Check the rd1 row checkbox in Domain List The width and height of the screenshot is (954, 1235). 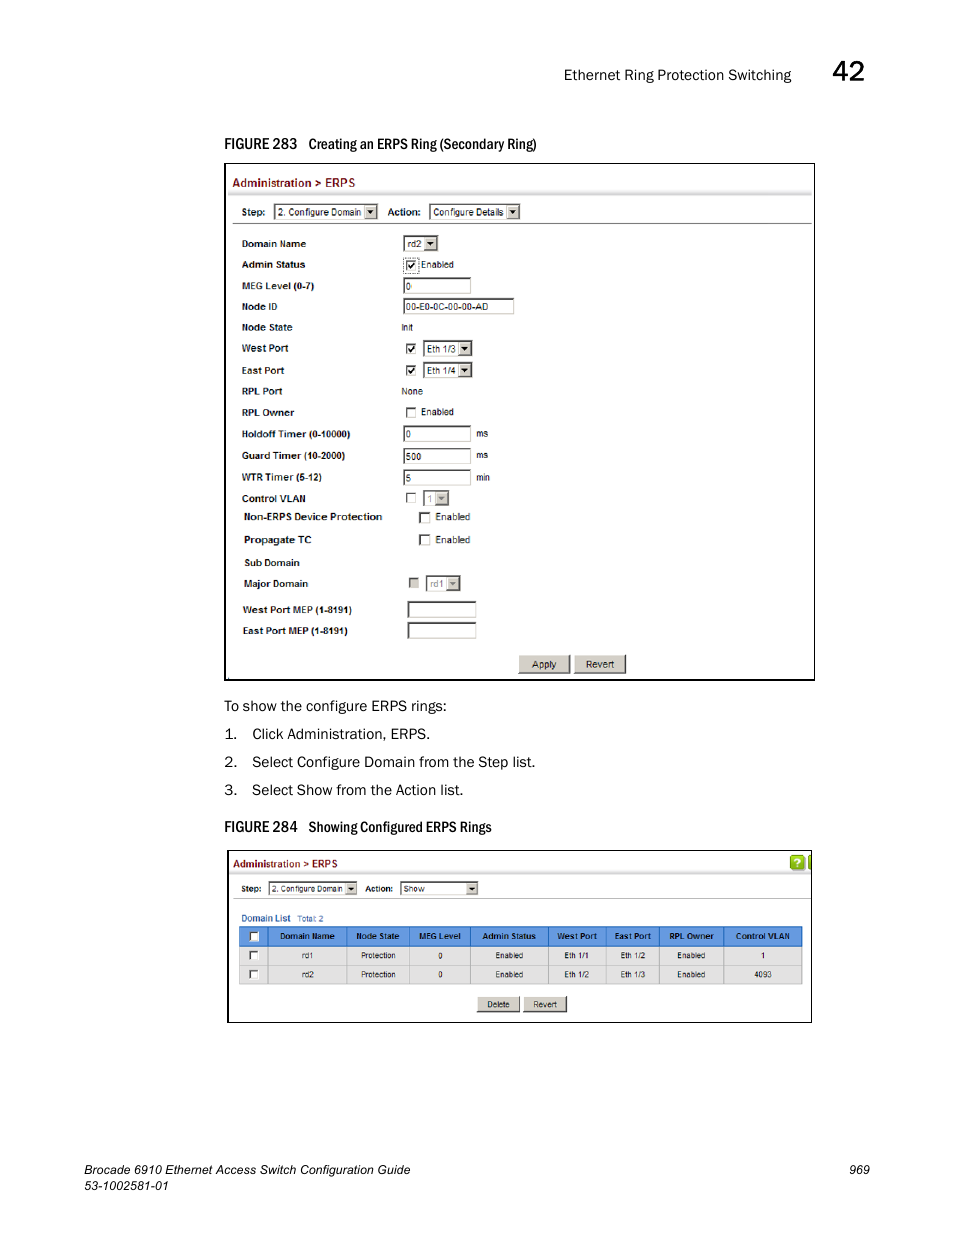253,955
